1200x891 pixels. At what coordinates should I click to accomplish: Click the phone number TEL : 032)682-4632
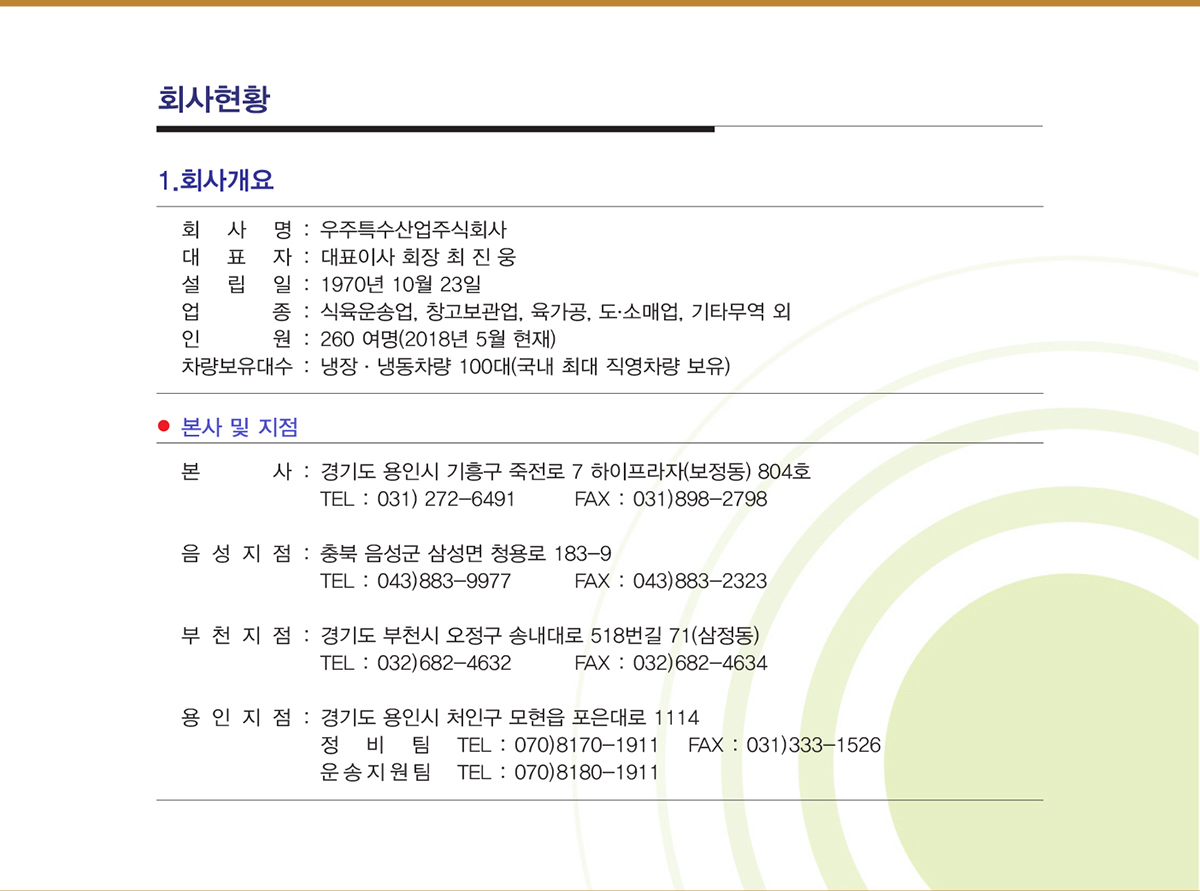pos(416,663)
